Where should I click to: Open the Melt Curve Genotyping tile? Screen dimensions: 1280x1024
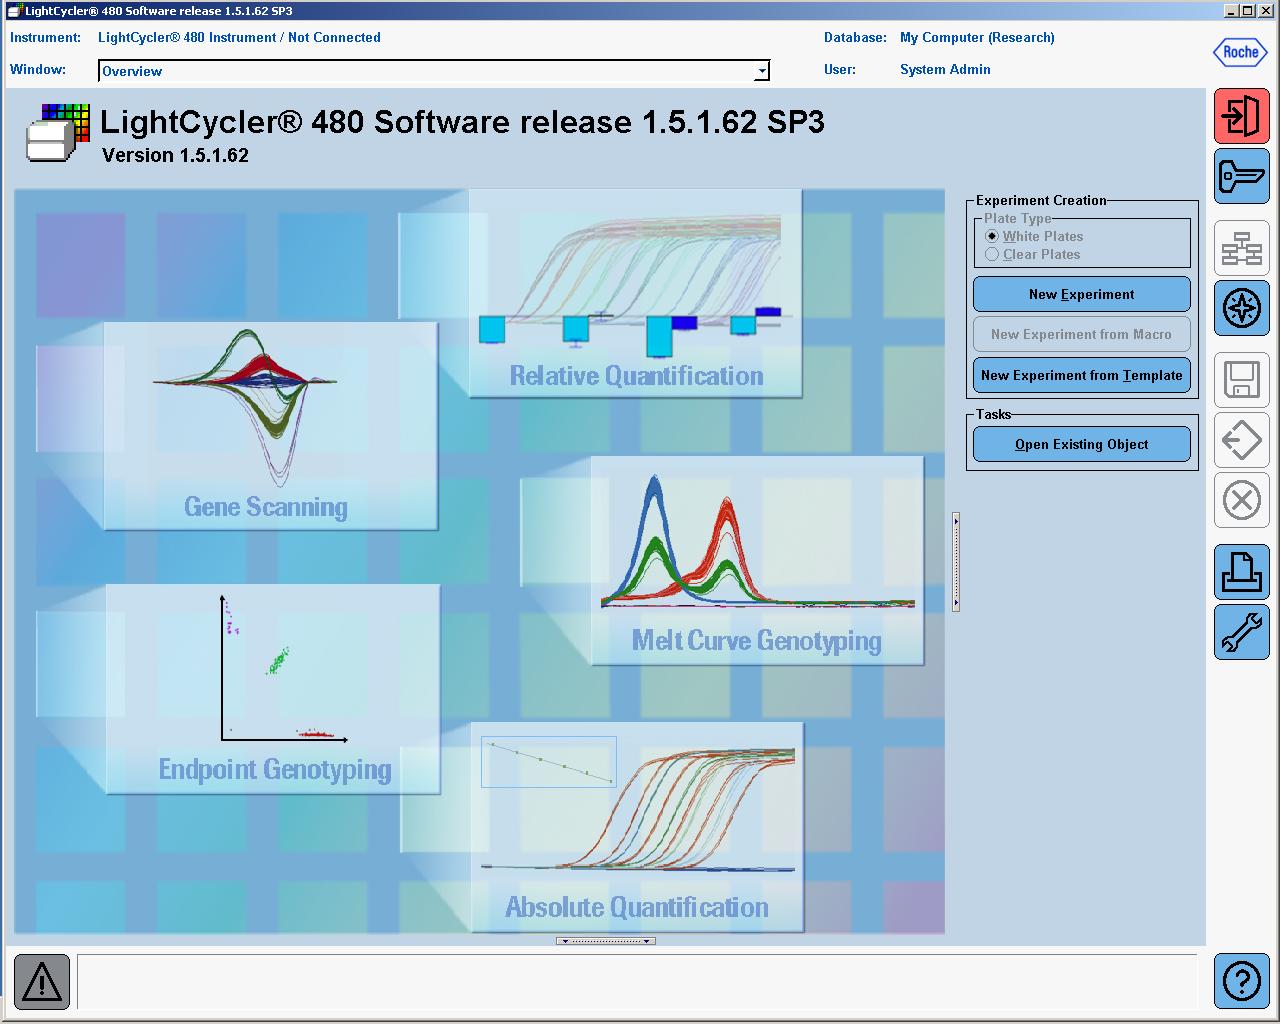tap(757, 561)
